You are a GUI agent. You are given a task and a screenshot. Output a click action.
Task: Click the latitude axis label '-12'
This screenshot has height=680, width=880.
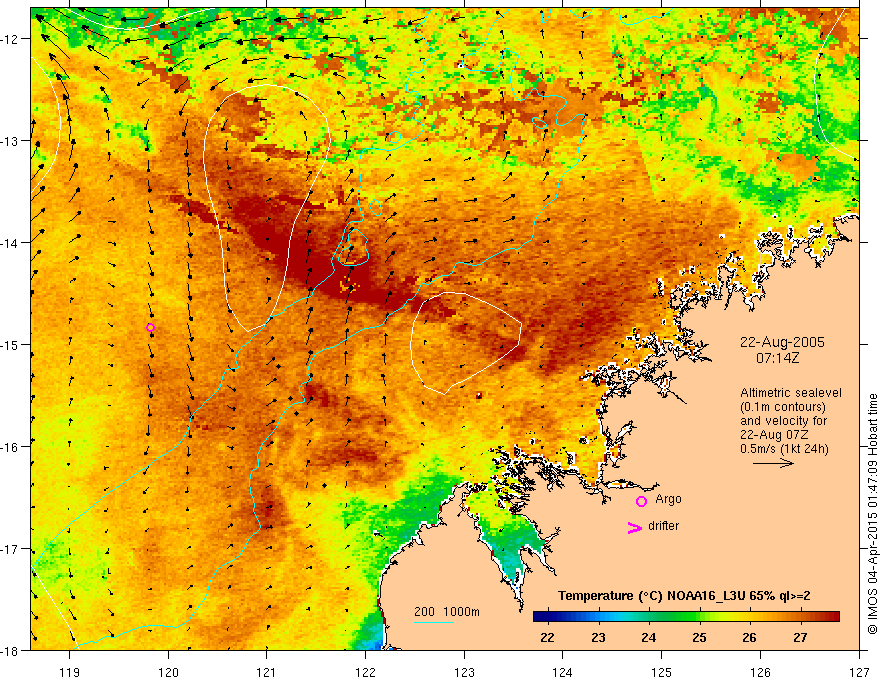click(11, 39)
